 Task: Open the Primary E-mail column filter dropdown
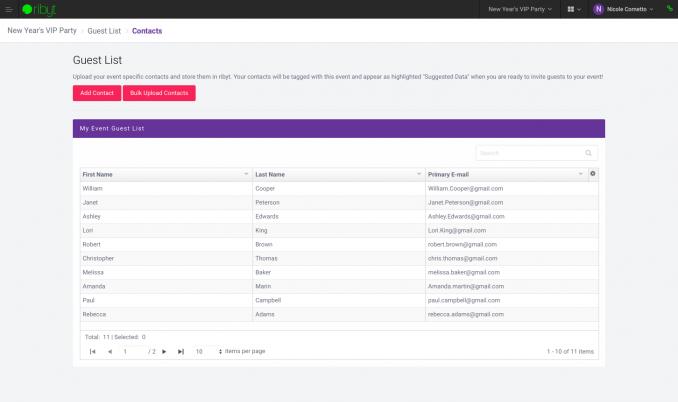580,174
